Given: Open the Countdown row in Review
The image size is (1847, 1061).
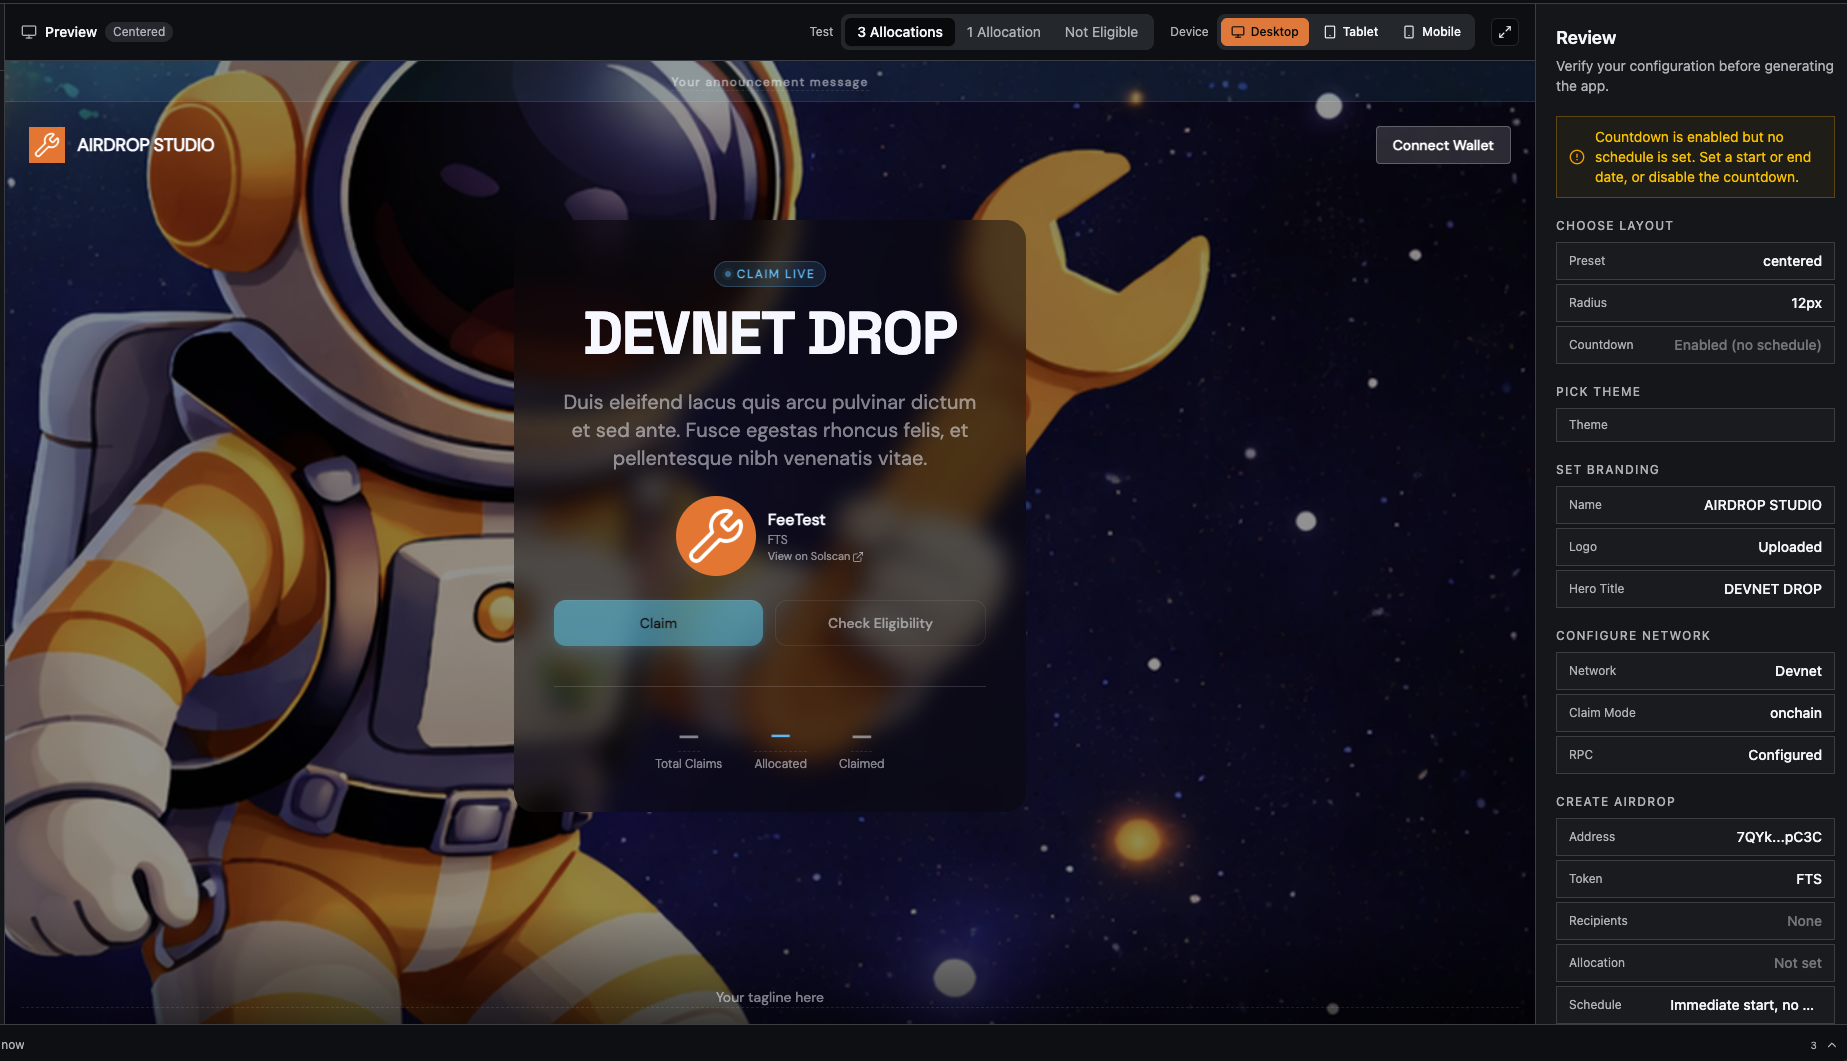Looking at the screenshot, I should pos(1694,345).
